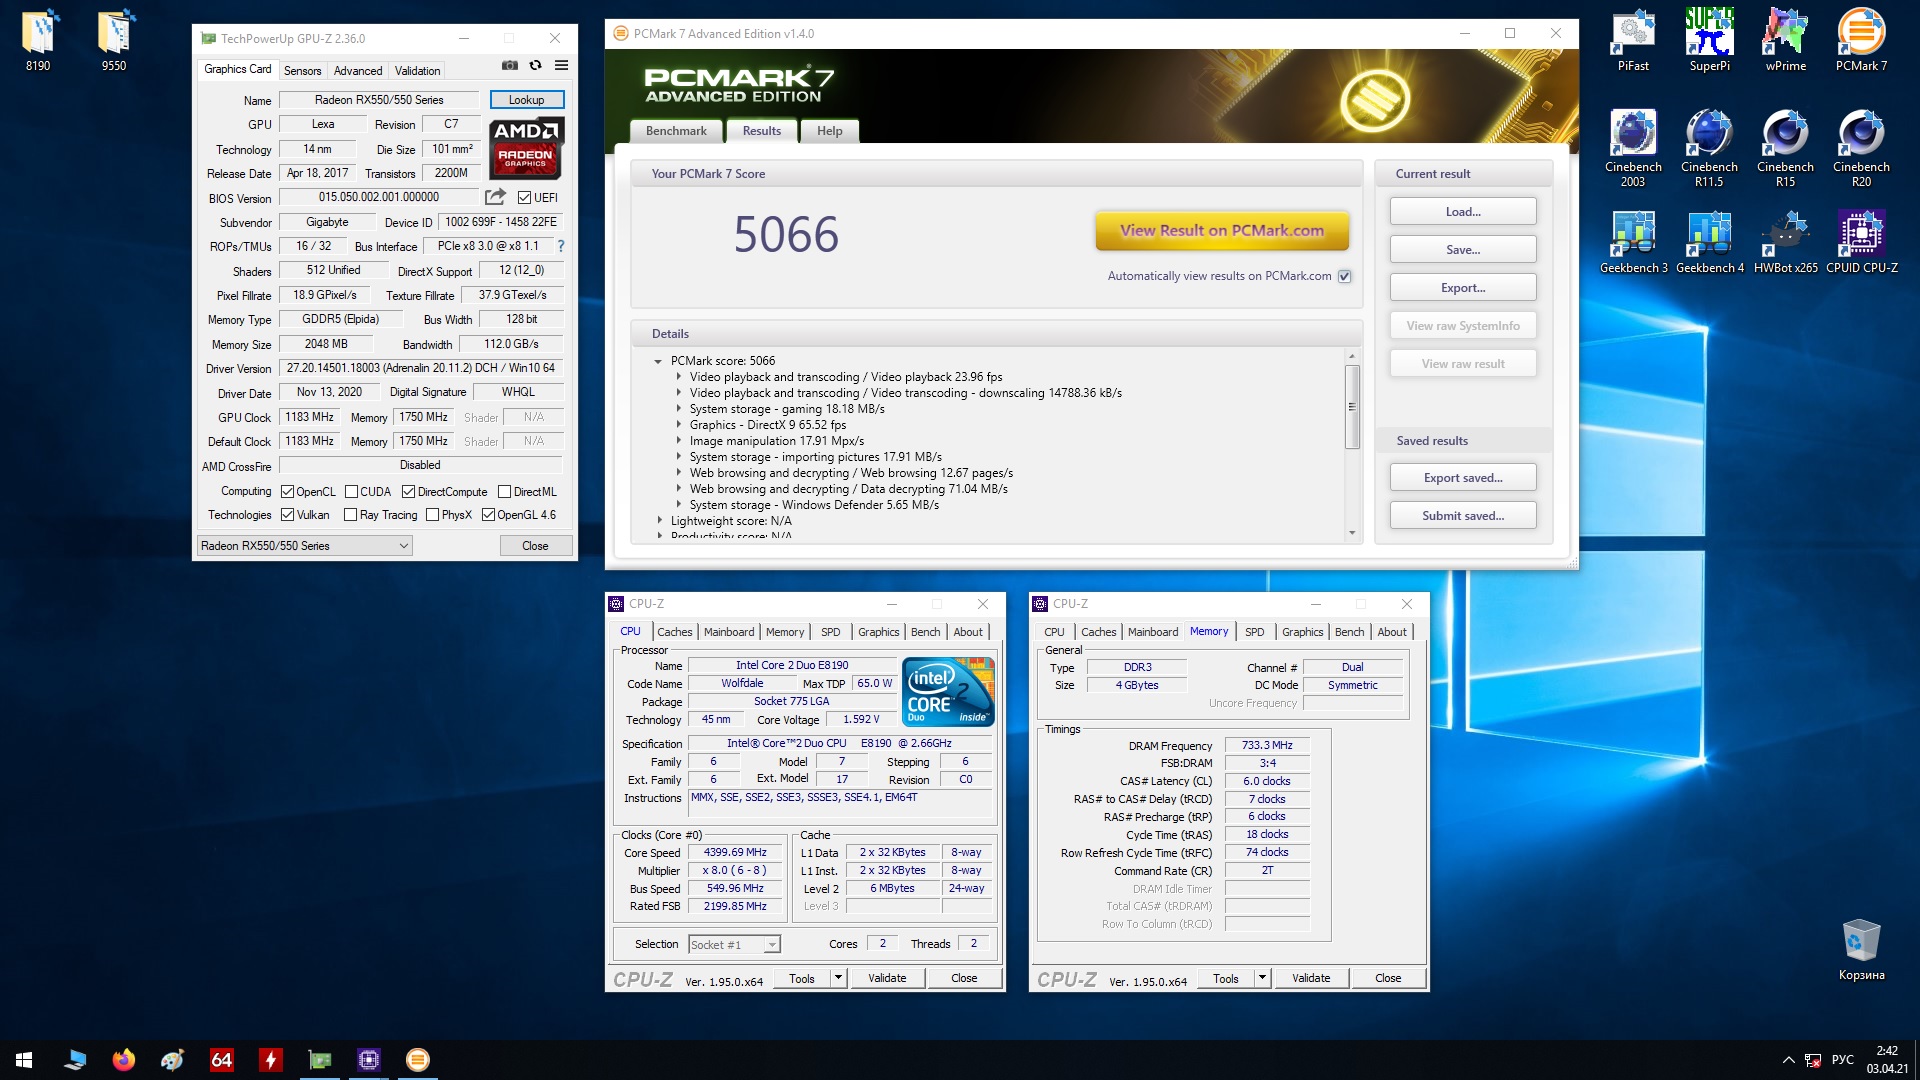This screenshot has width=1920, height=1080.
Task: Toggle CUDA checkbox
Action: pyautogui.click(x=352, y=492)
